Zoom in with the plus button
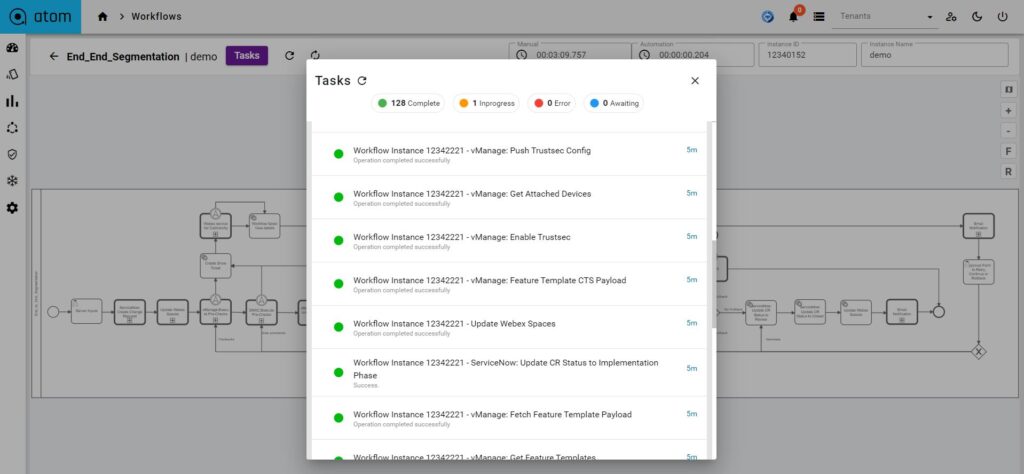Image resolution: width=1024 pixels, height=474 pixels. (x=1008, y=110)
